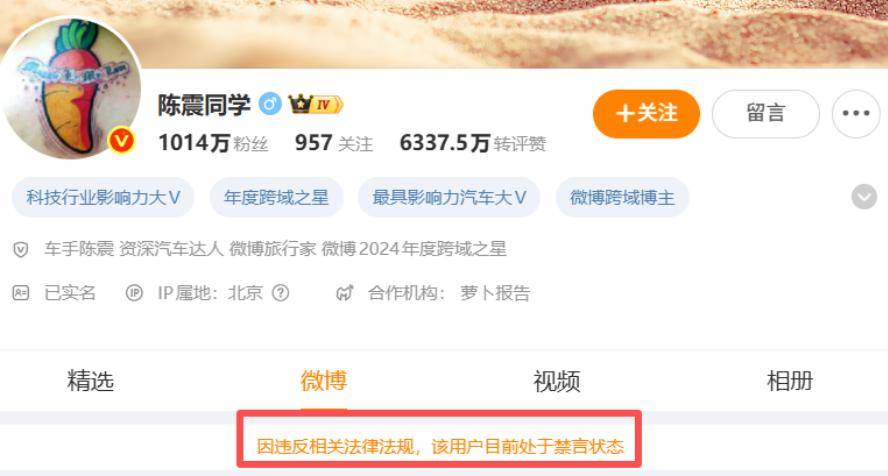Click the question mark help icon after 北京
Screen dimensions: 888x476
280,293
